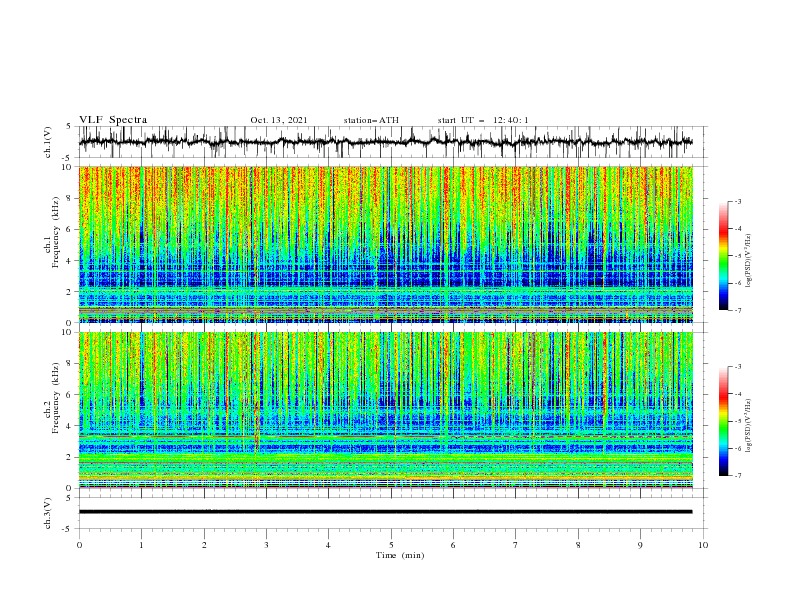Click the lower ch.2 color scale bar

tap(724, 421)
